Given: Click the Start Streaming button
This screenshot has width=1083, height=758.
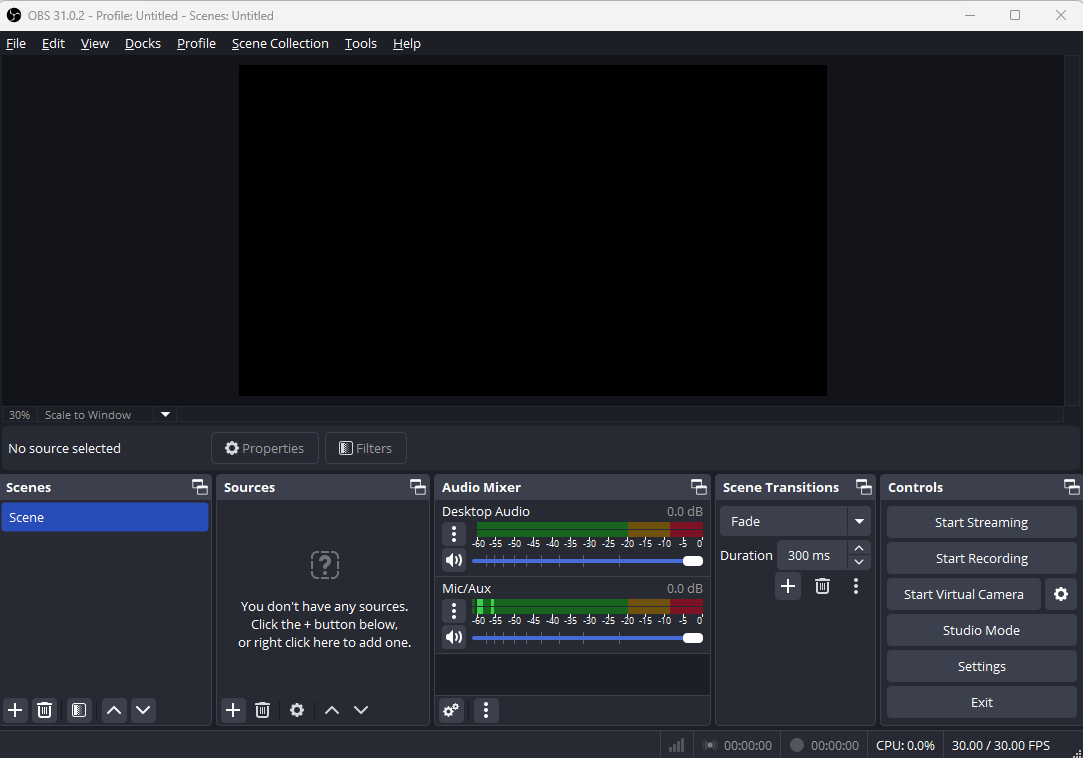Looking at the screenshot, I should coord(981,522).
